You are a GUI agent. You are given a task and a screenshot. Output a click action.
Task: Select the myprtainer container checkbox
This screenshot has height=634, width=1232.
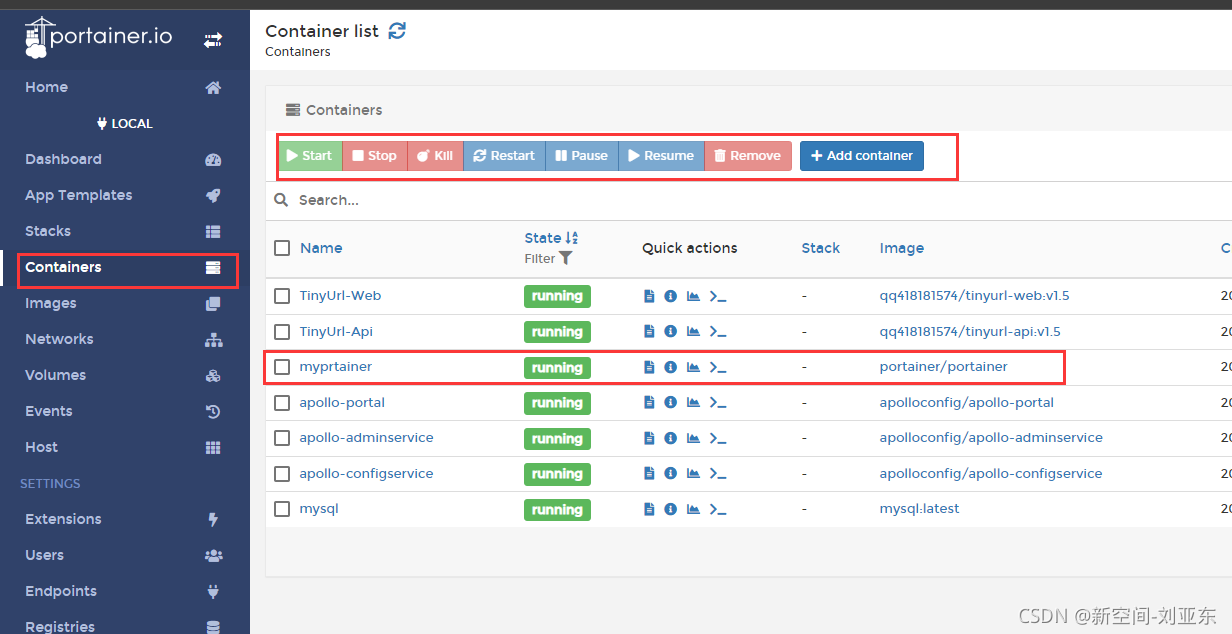[x=282, y=367]
